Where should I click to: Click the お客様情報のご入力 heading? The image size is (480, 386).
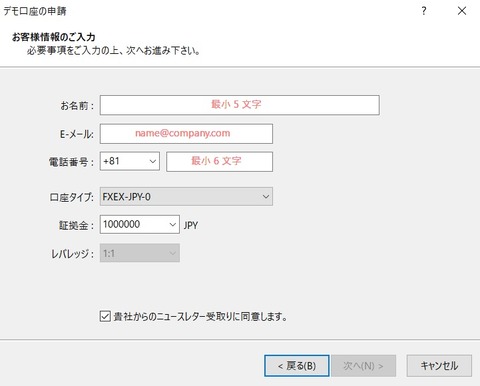click(x=54, y=37)
